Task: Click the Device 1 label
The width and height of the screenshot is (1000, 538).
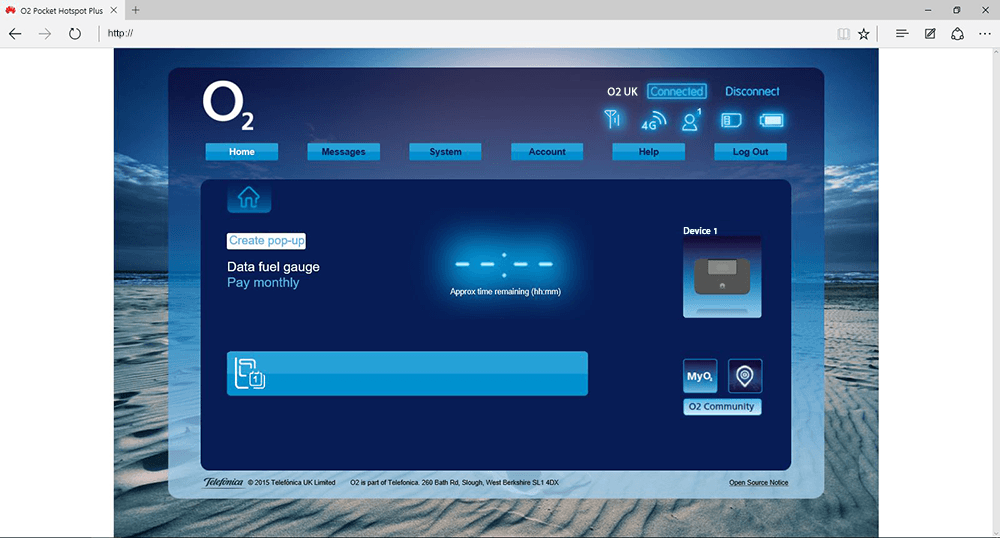Action: click(x=700, y=231)
